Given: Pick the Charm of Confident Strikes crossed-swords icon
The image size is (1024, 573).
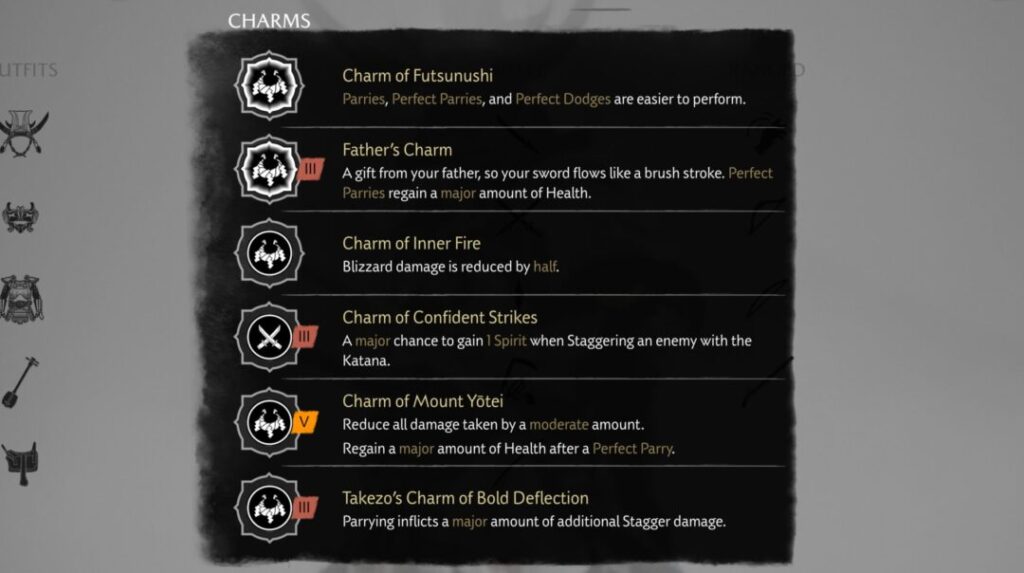Looking at the screenshot, I should (x=269, y=337).
